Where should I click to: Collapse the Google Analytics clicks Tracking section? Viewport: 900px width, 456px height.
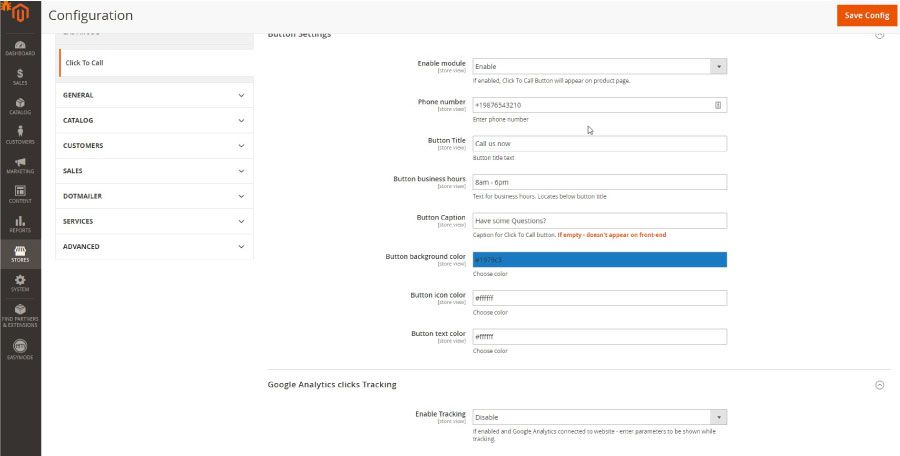coord(879,384)
